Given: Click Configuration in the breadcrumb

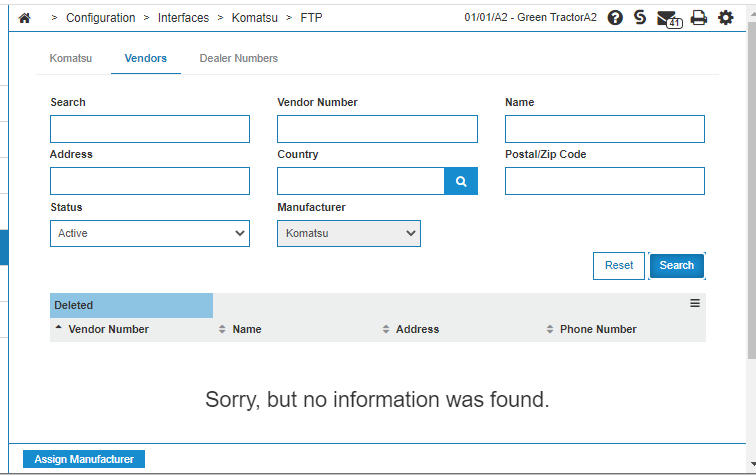Looking at the screenshot, I should tap(101, 18).
